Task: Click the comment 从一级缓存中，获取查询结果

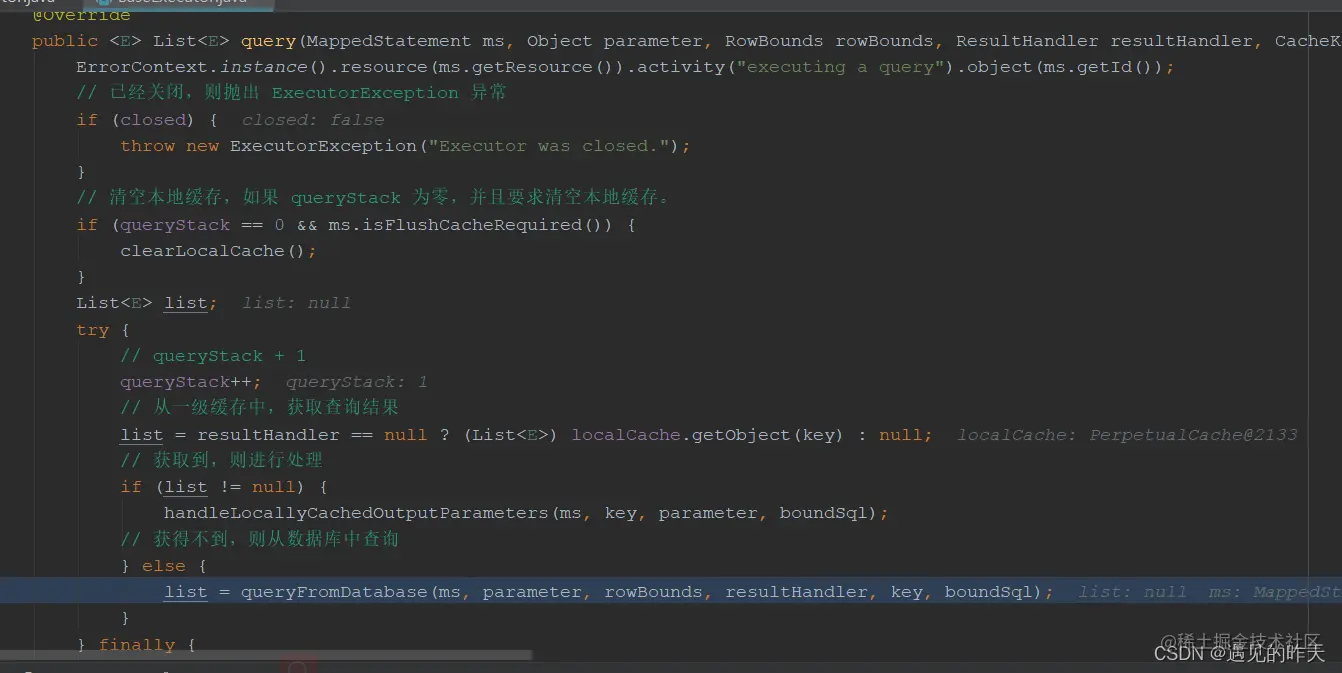Action: click(x=260, y=407)
